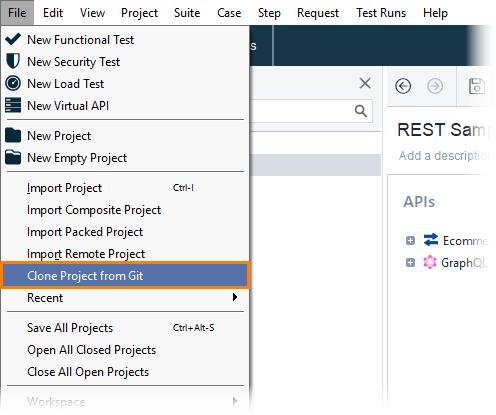
Task: Click the GraphQL pink logo icon
Action: pos(430,262)
